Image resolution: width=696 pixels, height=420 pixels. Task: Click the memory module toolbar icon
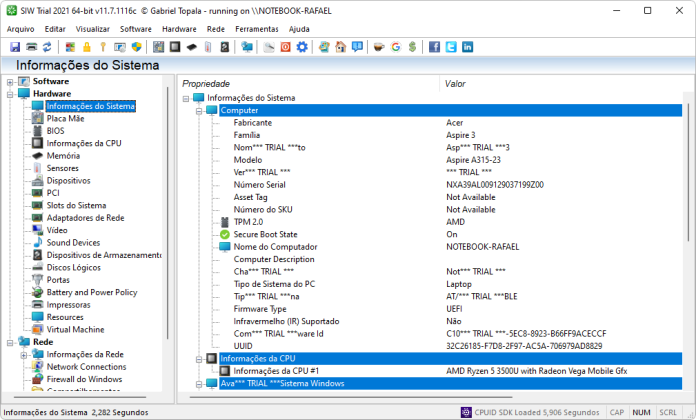pyautogui.click(x=192, y=47)
